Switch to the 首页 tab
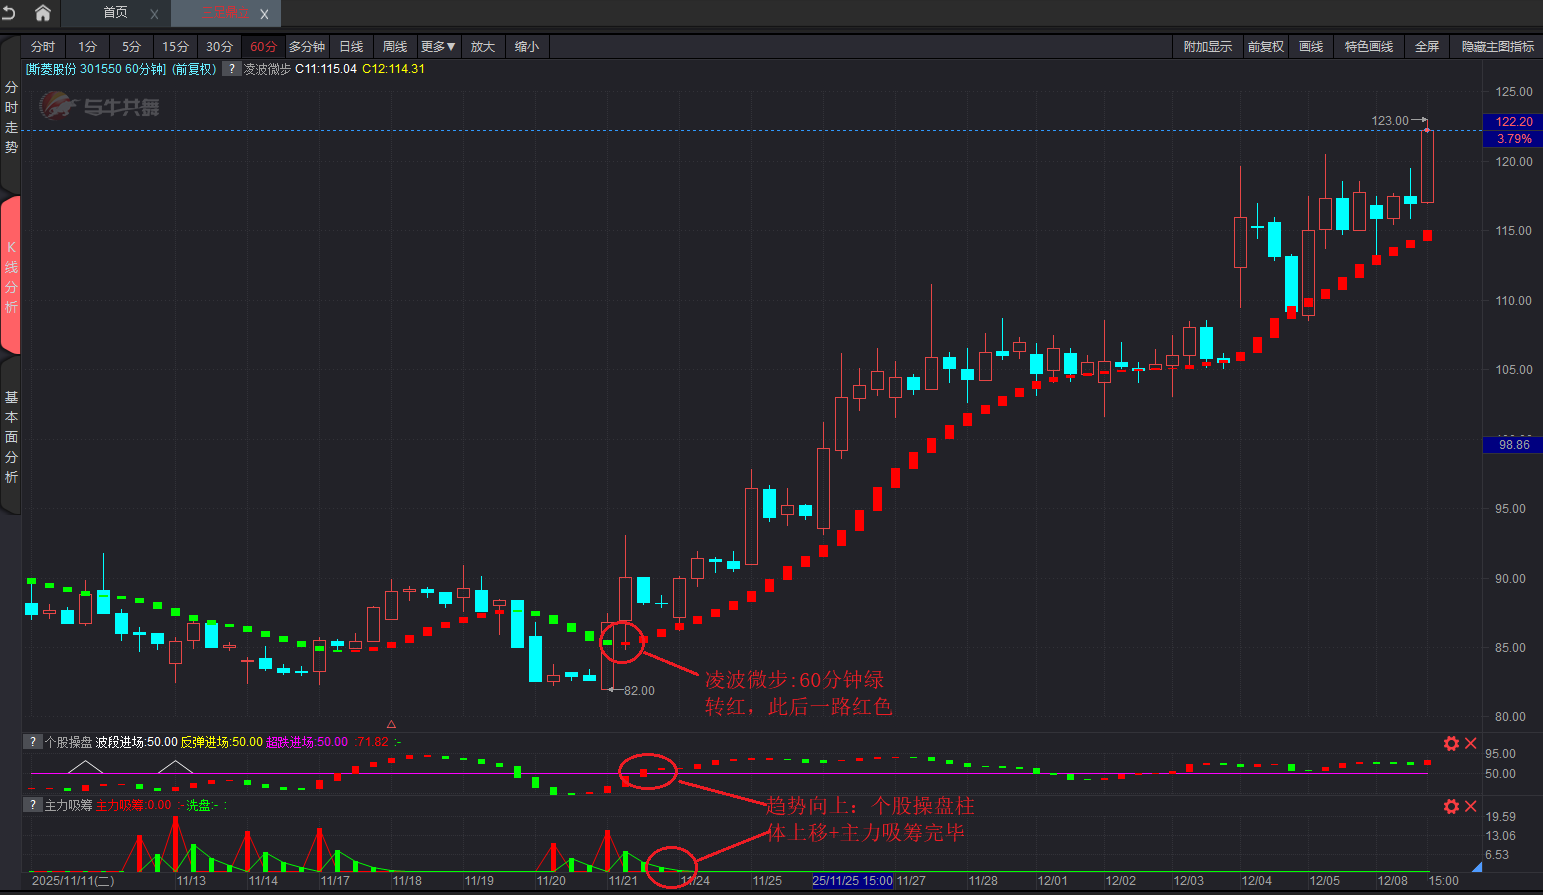 click(x=116, y=13)
